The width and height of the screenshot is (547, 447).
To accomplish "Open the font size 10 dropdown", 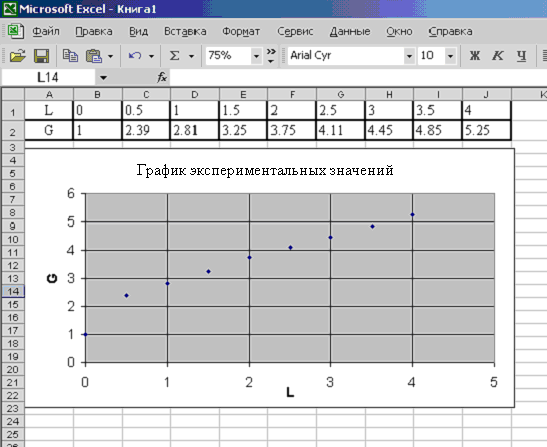I will point(450,56).
